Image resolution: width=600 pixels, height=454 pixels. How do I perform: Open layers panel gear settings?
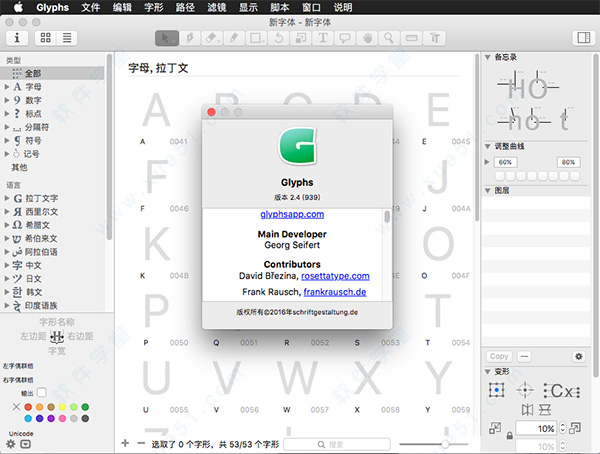point(579,356)
